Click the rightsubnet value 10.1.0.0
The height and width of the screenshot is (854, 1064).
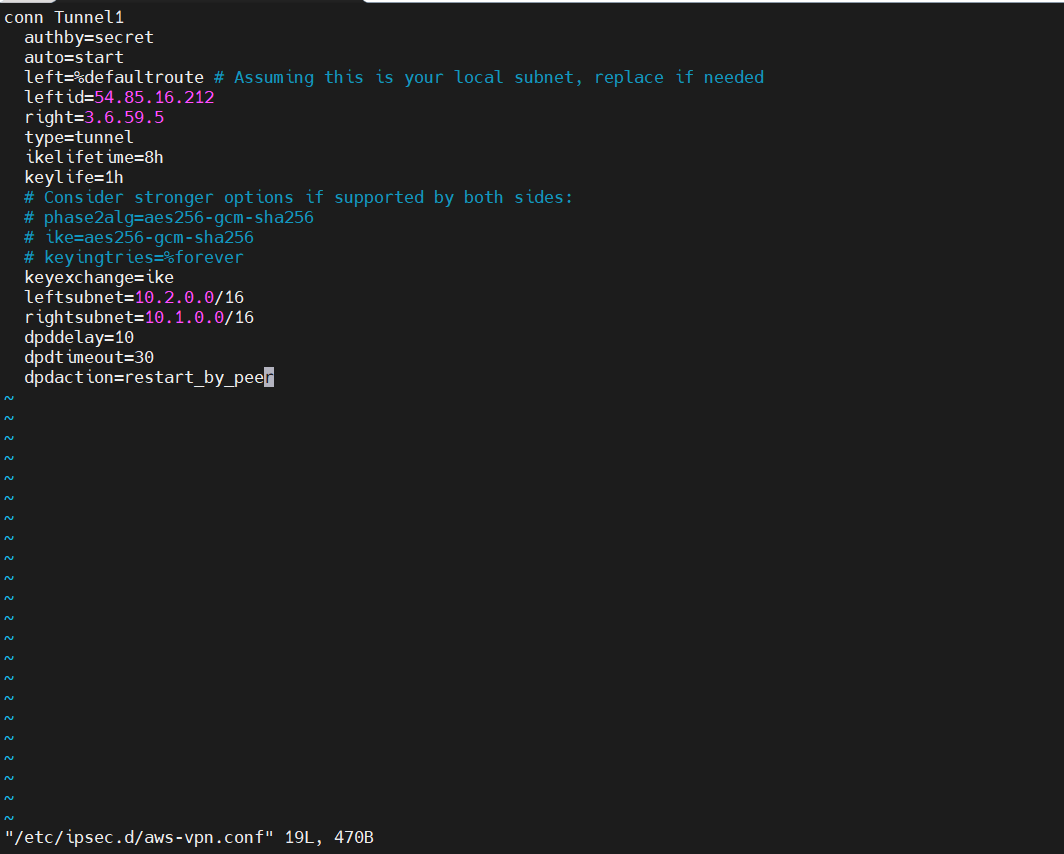coord(184,318)
